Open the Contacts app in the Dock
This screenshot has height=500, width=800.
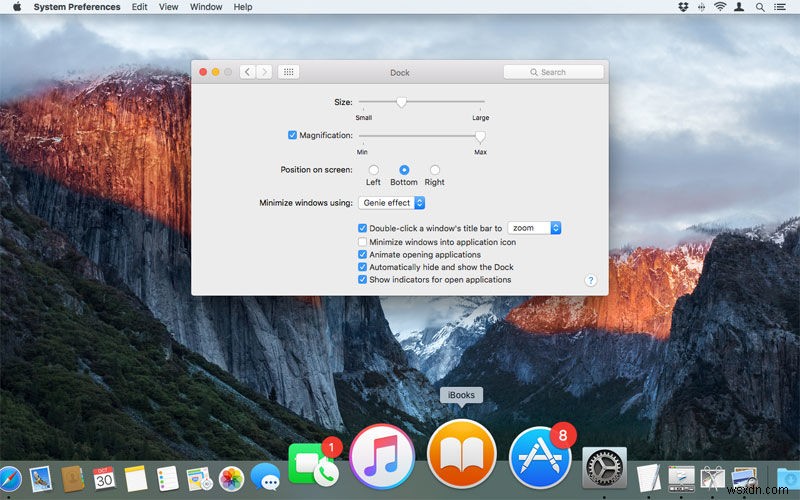click(x=72, y=479)
